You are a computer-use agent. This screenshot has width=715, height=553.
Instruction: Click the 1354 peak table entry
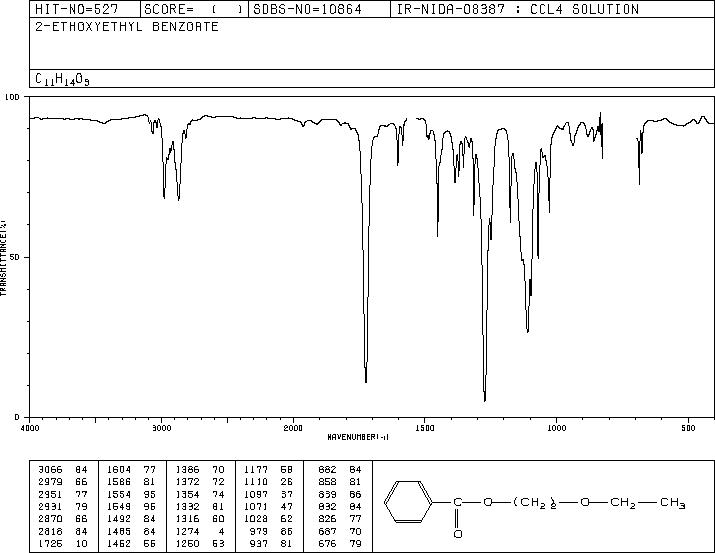pyautogui.click(x=200, y=494)
